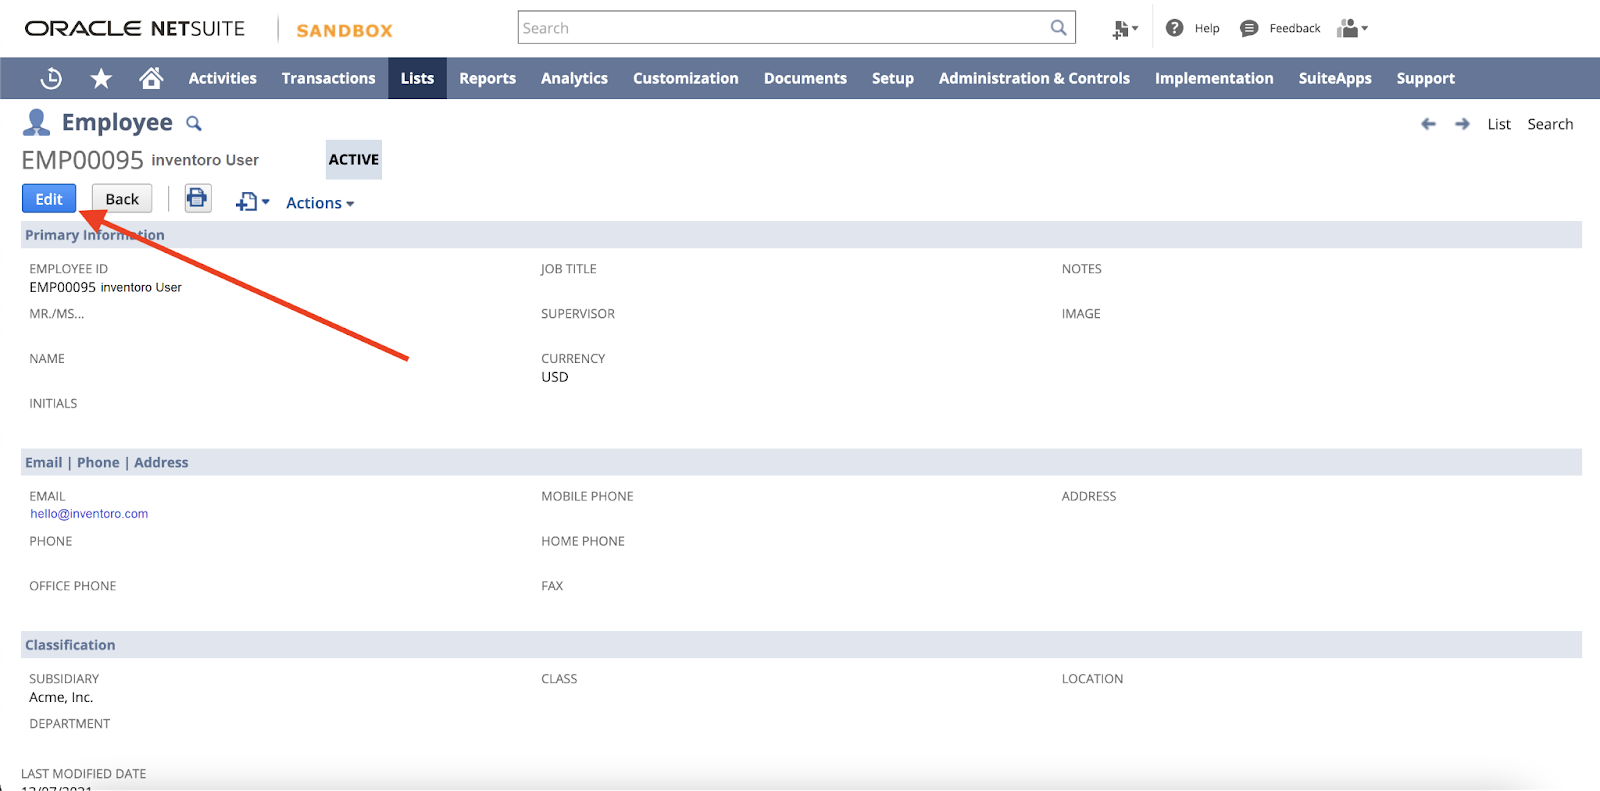Open the Recent Records clock icon

(51, 78)
